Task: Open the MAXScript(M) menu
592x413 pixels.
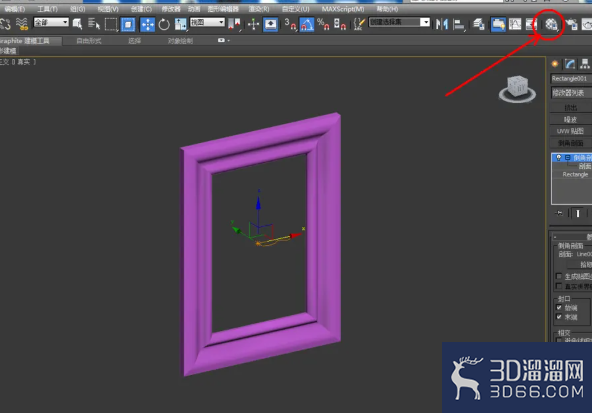Action: point(342,9)
